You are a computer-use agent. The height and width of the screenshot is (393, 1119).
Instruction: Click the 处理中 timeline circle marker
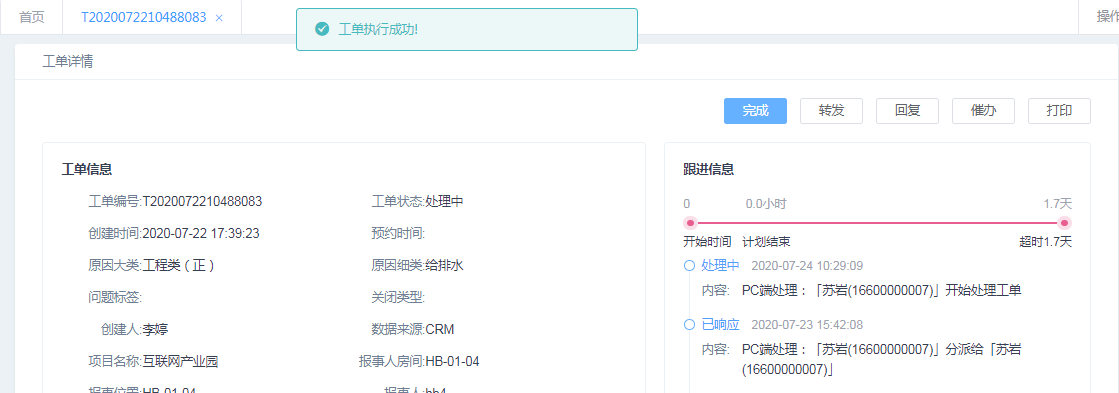click(689, 266)
